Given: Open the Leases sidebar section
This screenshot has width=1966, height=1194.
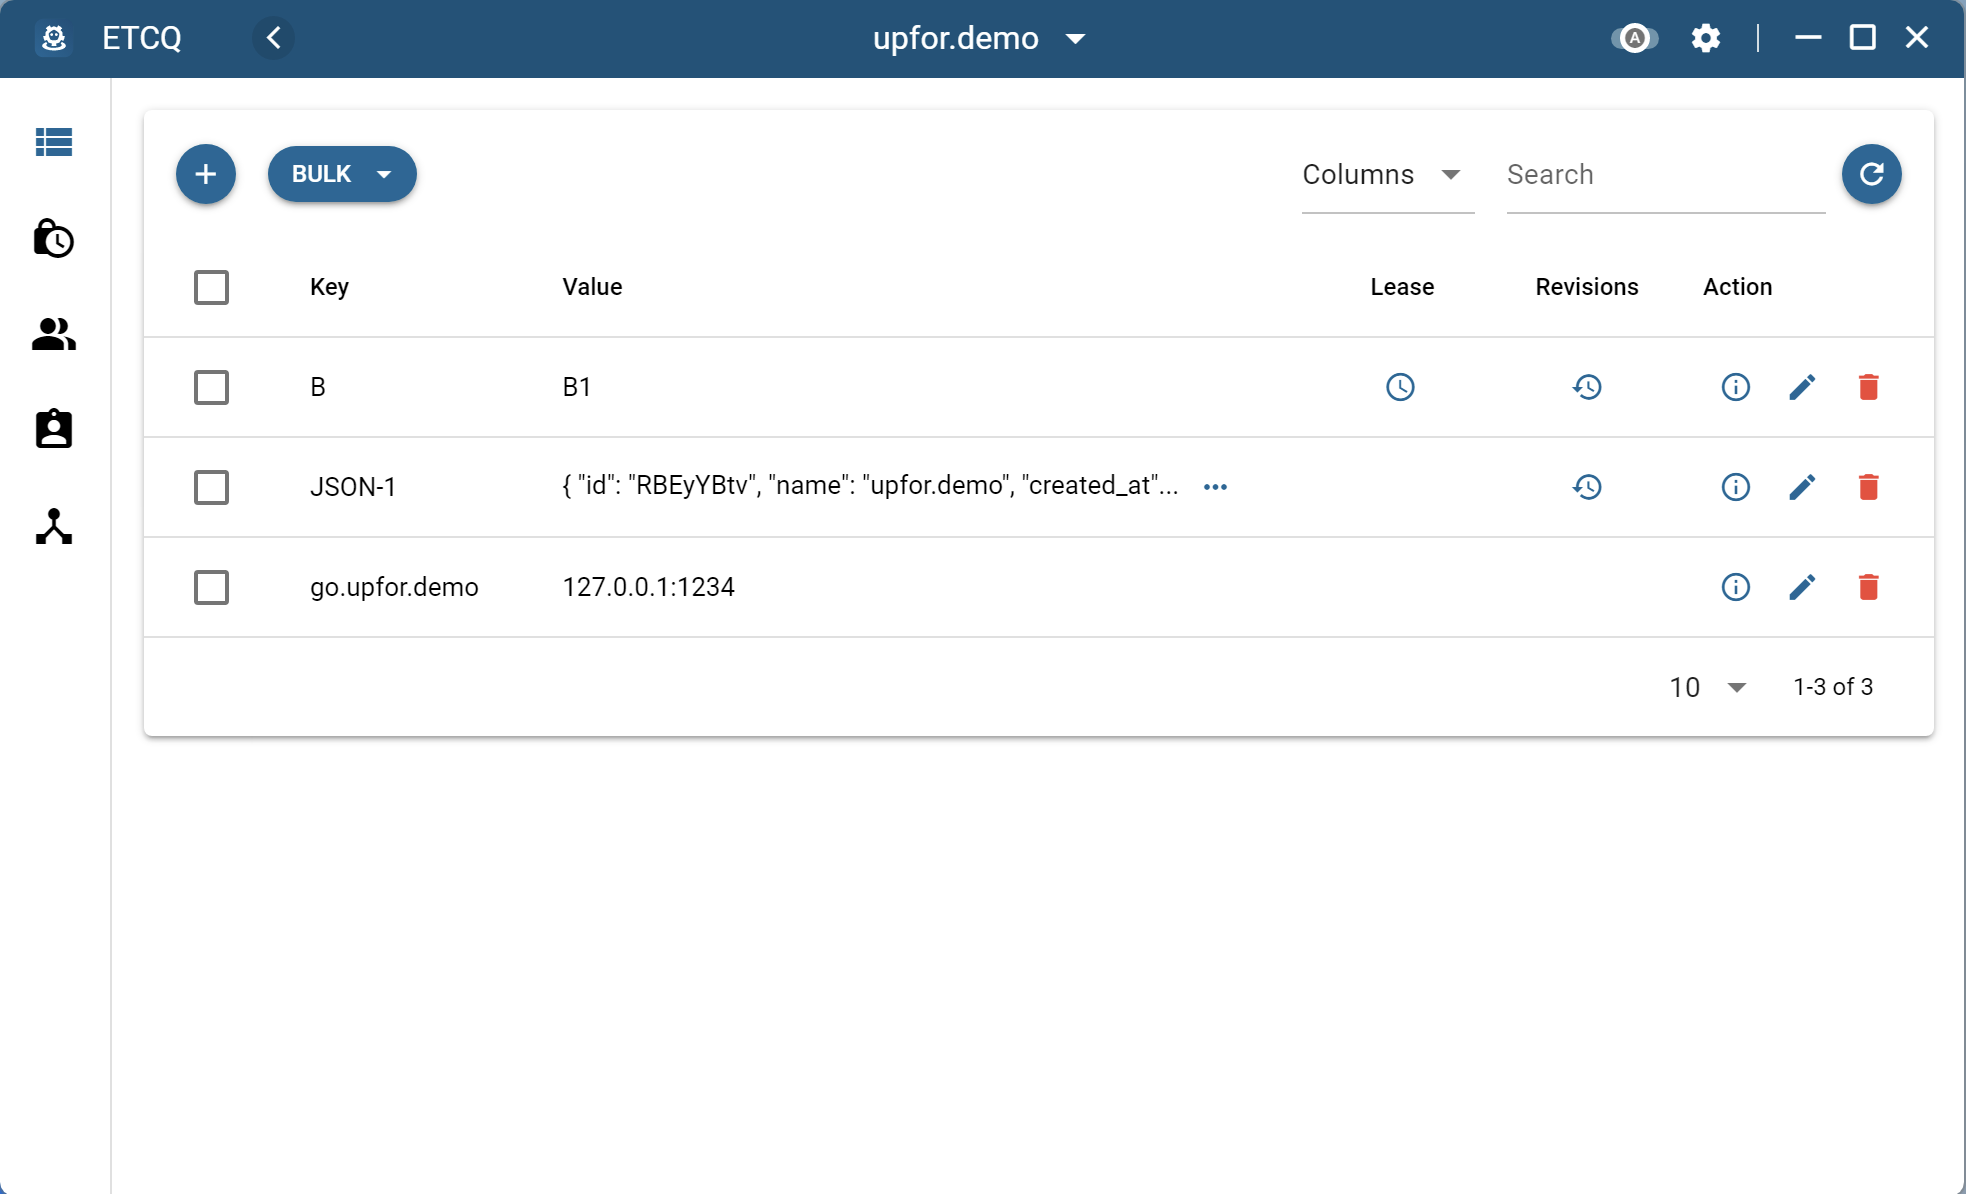Looking at the screenshot, I should coord(54,239).
